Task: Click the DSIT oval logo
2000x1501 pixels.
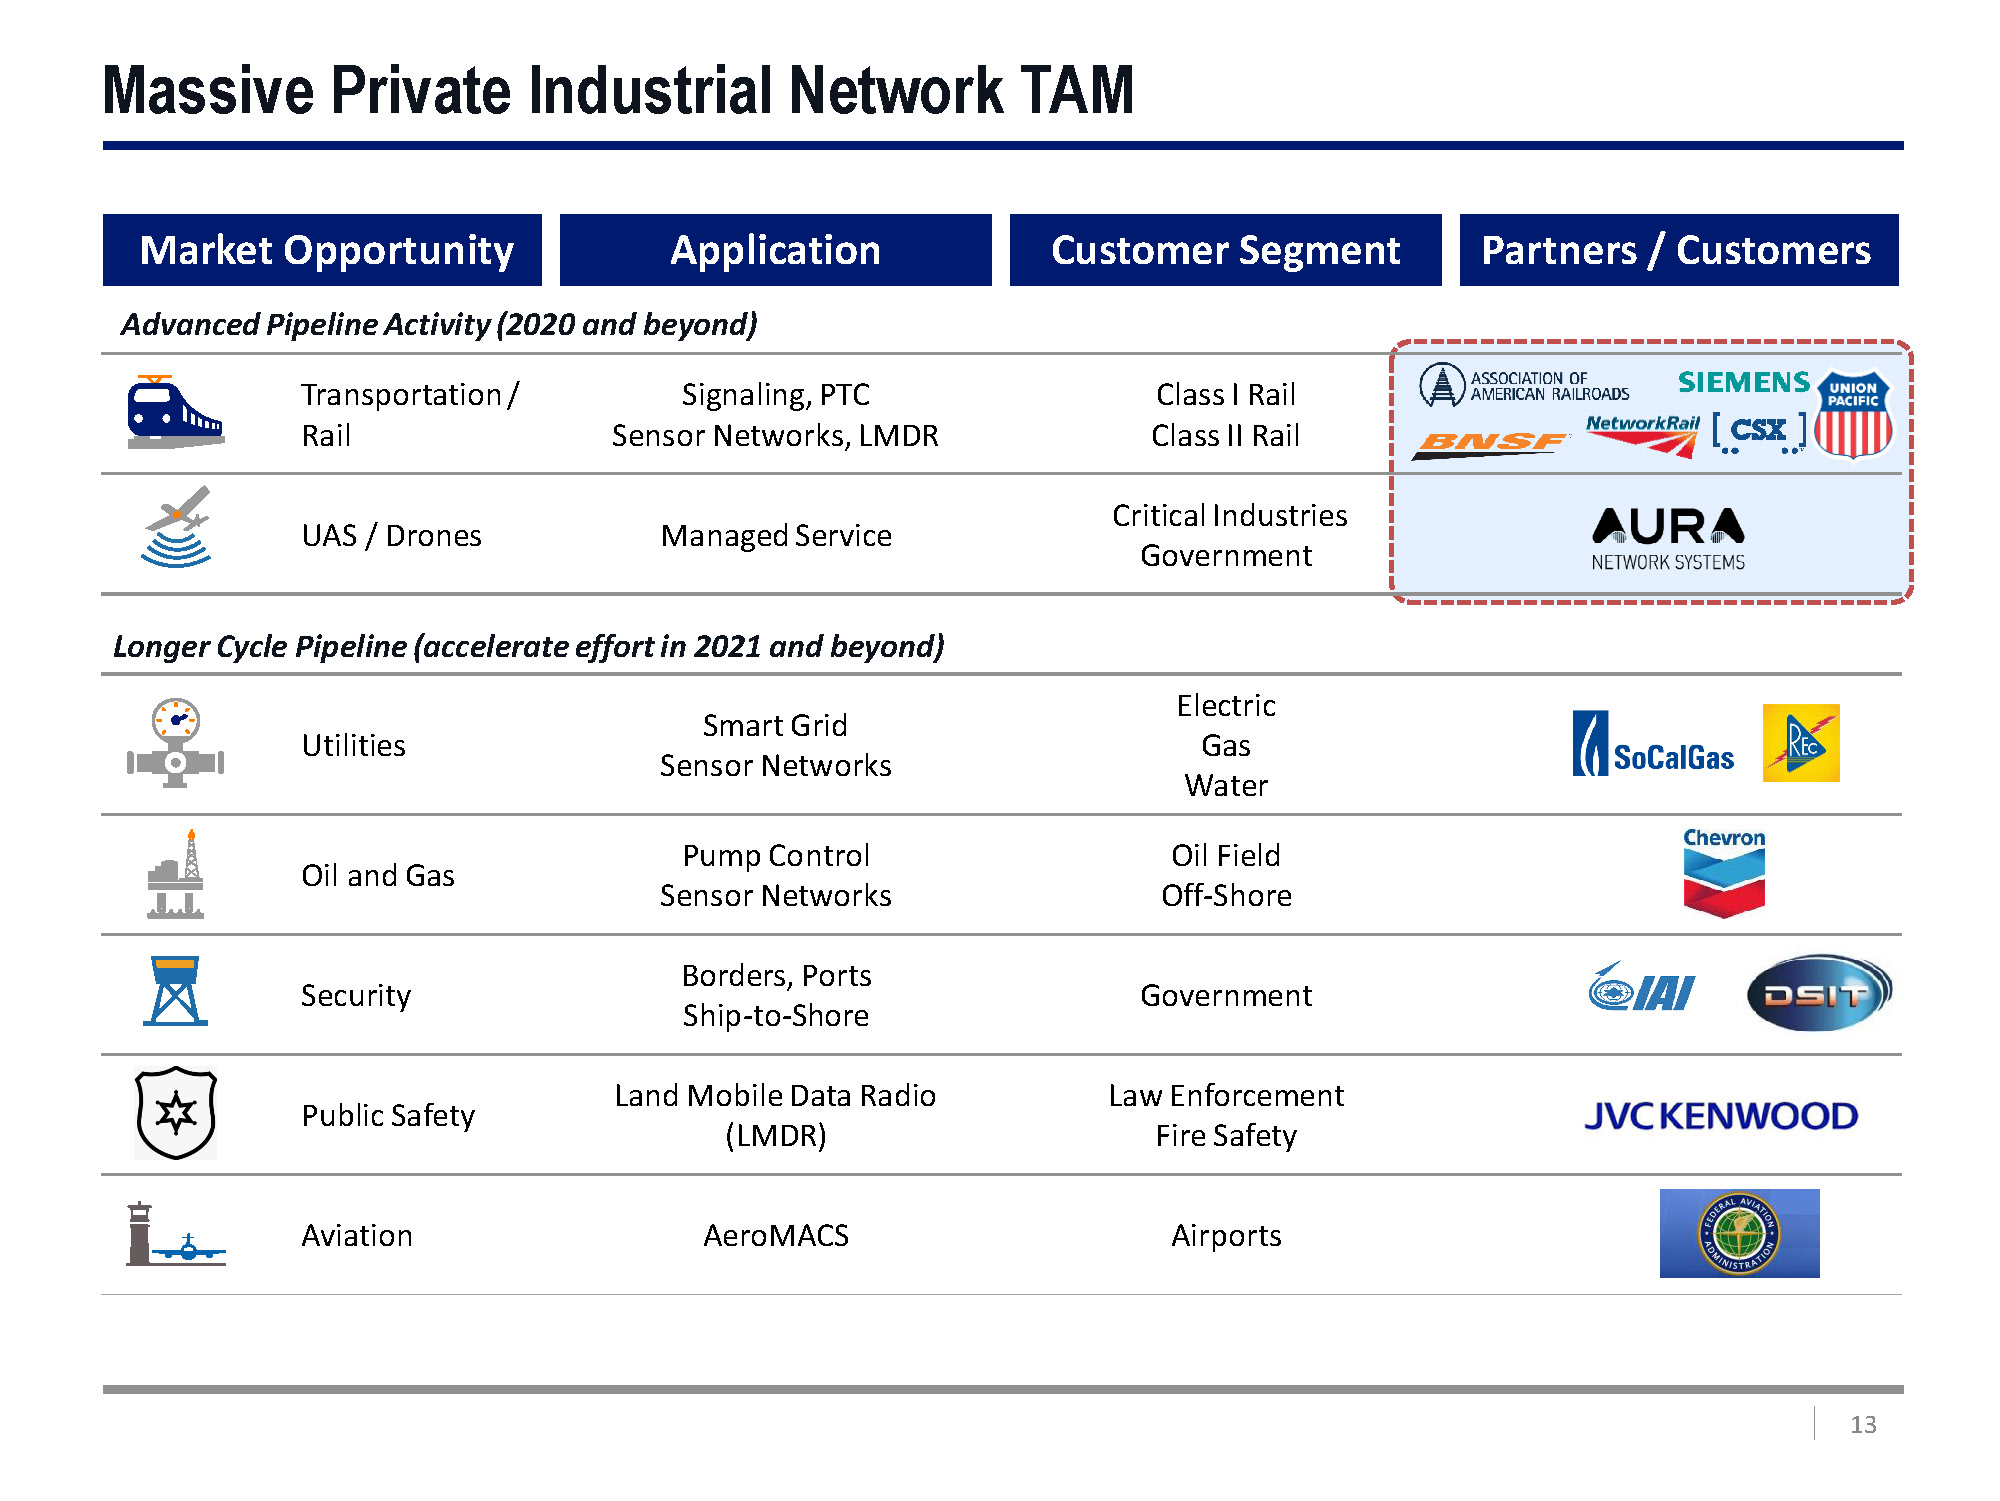Action: 1817,993
